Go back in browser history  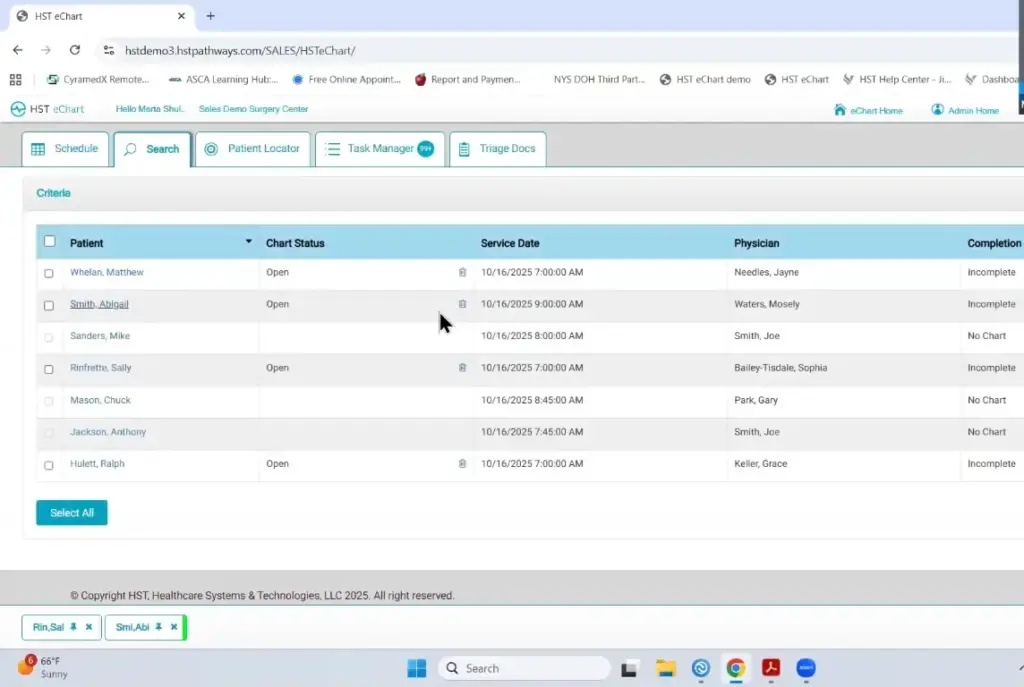[x=18, y=50]
